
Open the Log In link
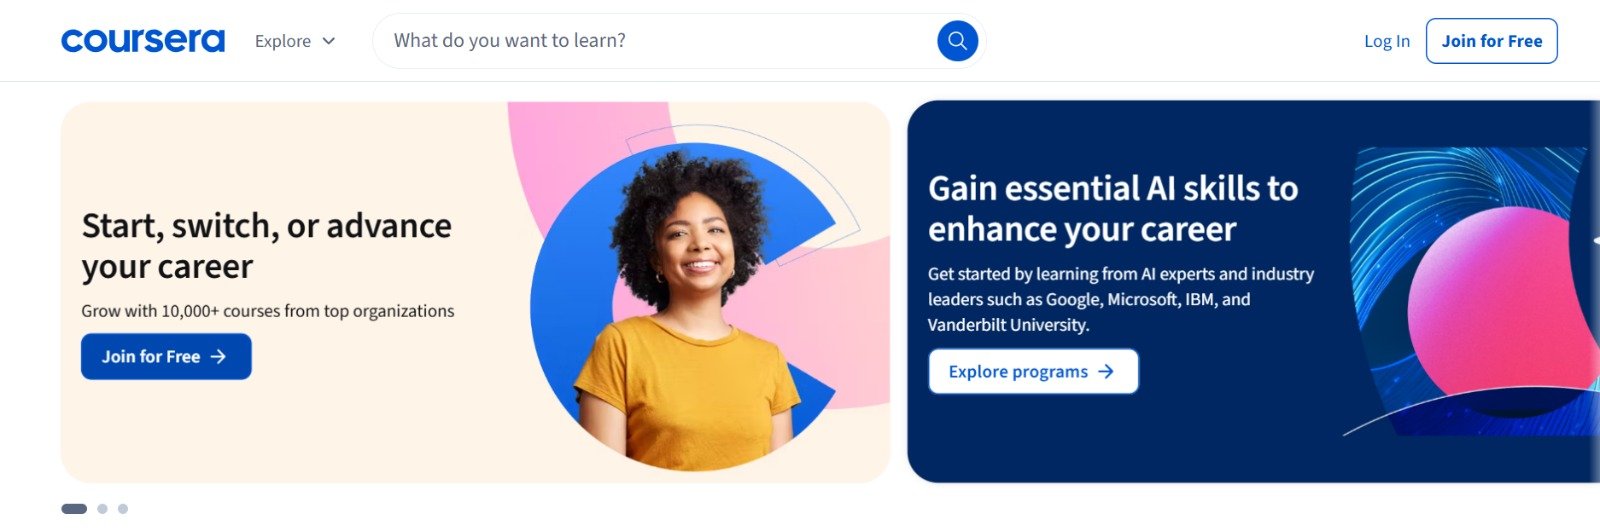point(1387,41)
